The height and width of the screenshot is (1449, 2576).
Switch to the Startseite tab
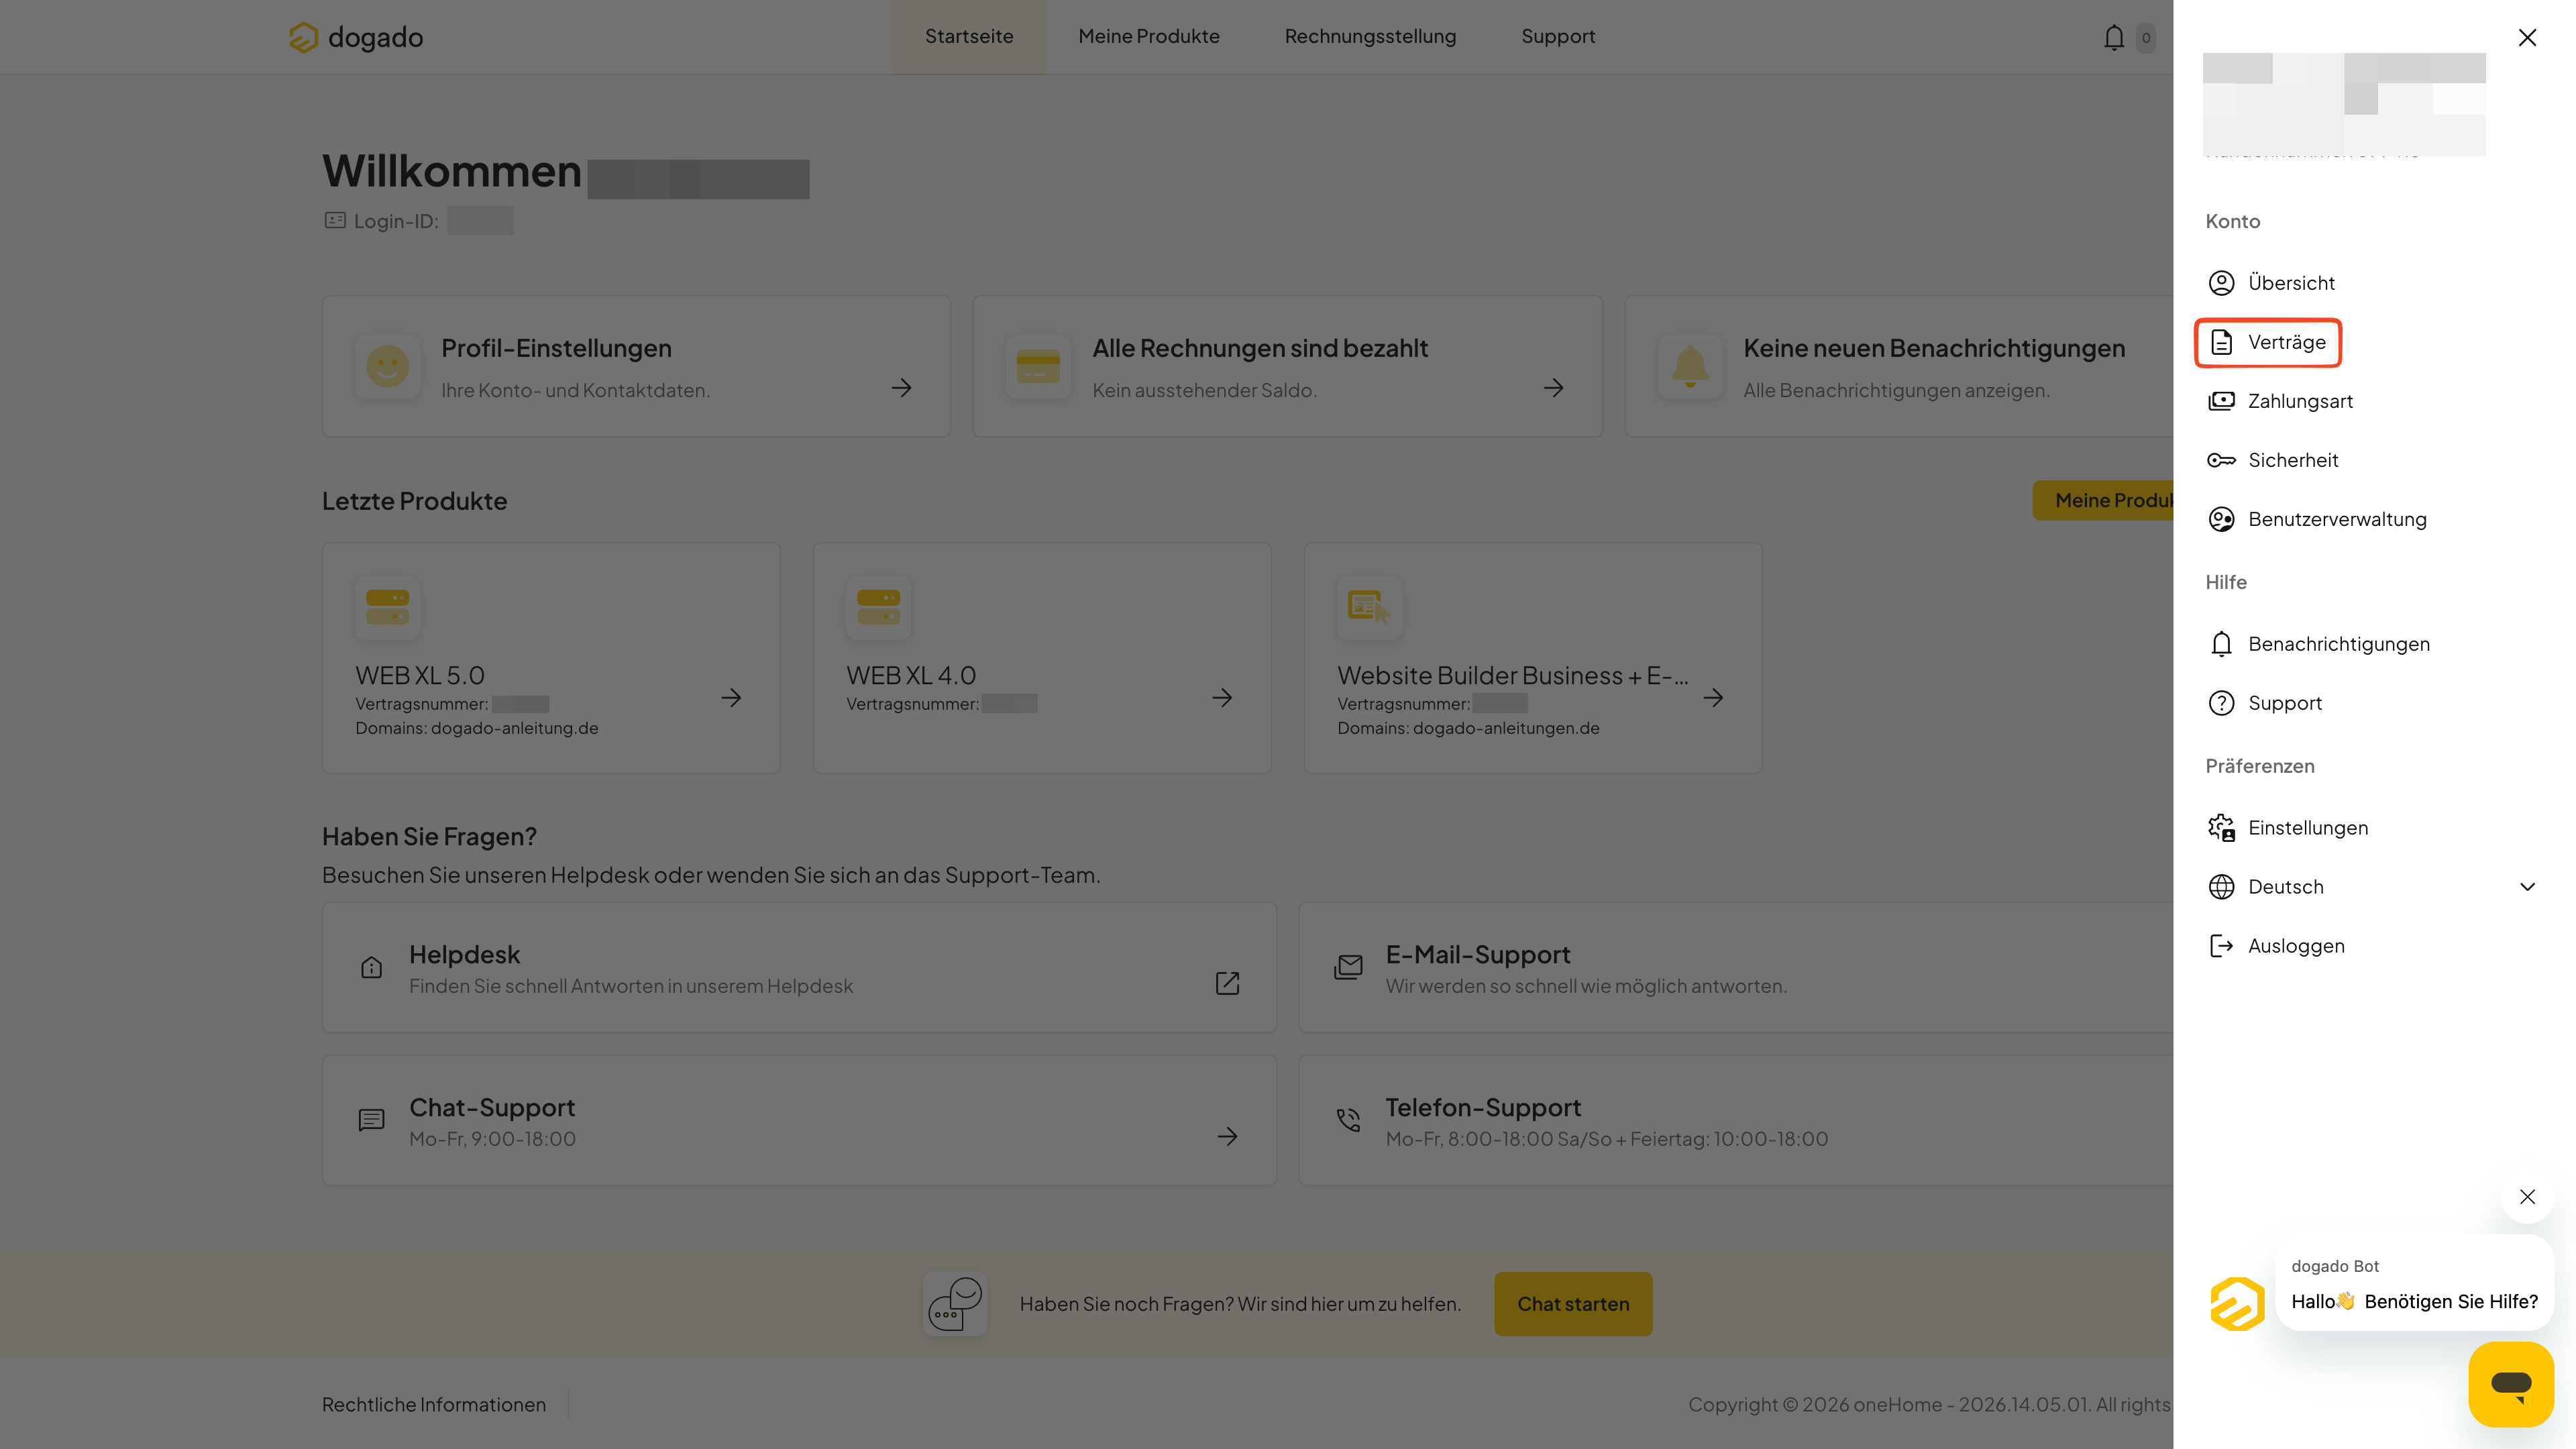click(x=969, y=37)
